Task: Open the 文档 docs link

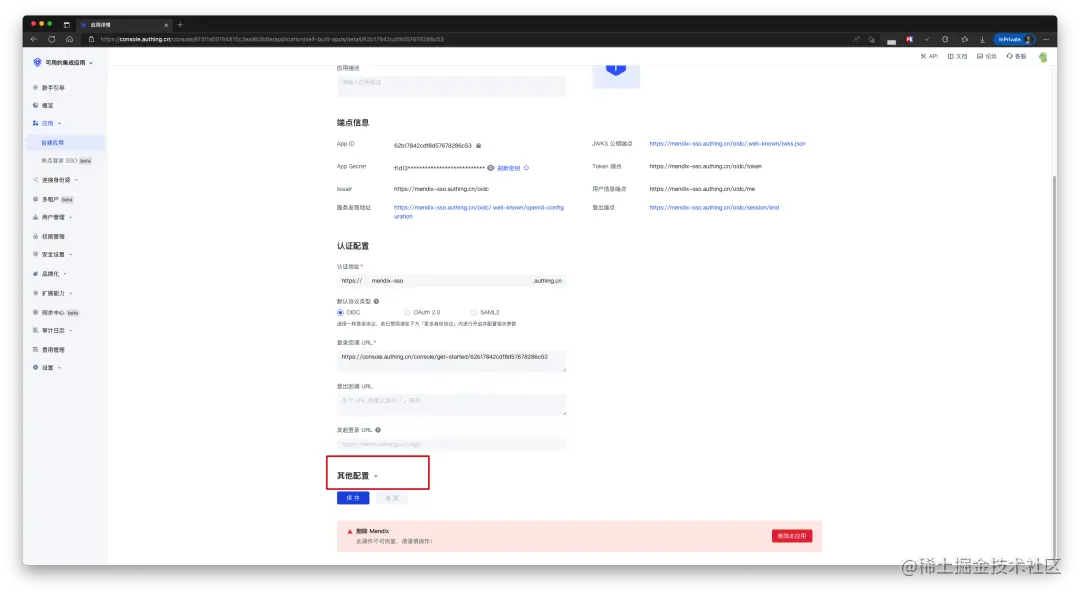Action: (x=957, y=56)
